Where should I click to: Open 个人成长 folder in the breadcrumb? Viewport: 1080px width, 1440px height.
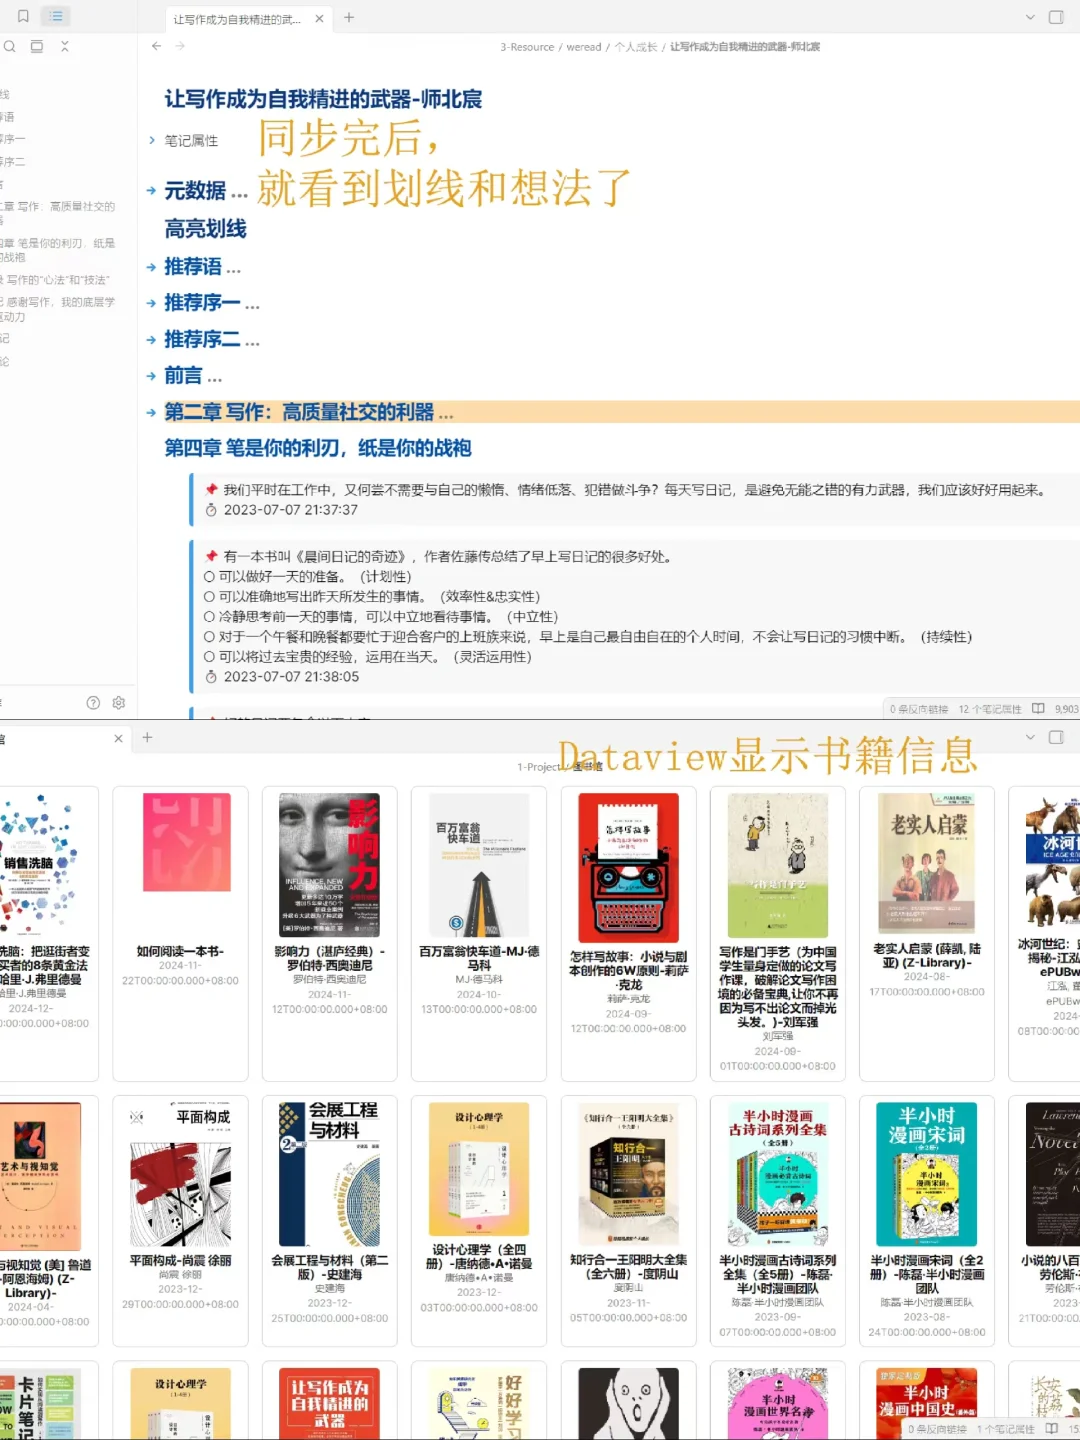(636, 47)
